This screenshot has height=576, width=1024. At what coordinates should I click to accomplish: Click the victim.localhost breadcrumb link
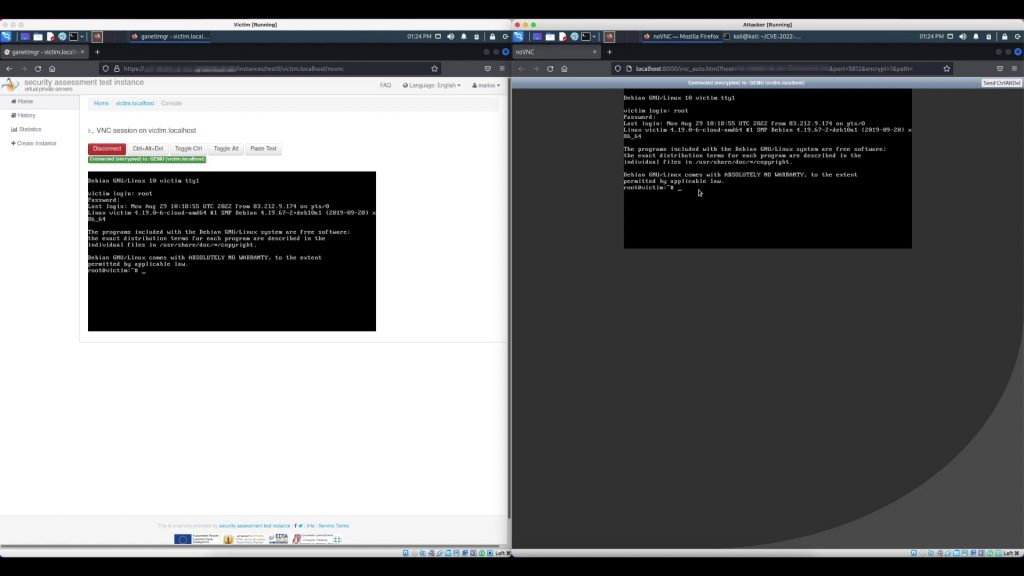point(135,103)
